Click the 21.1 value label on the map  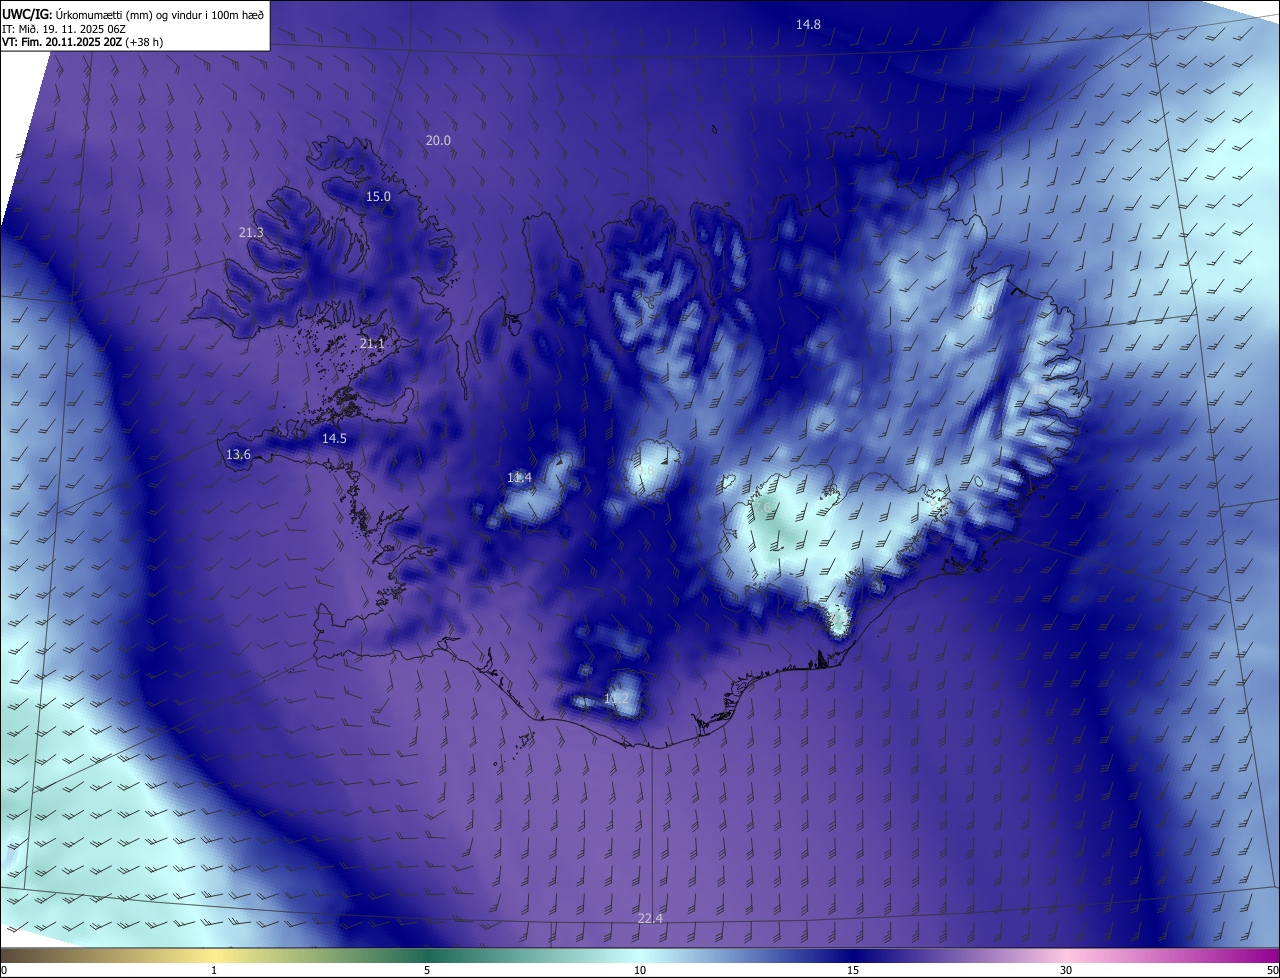click(372, 344)
